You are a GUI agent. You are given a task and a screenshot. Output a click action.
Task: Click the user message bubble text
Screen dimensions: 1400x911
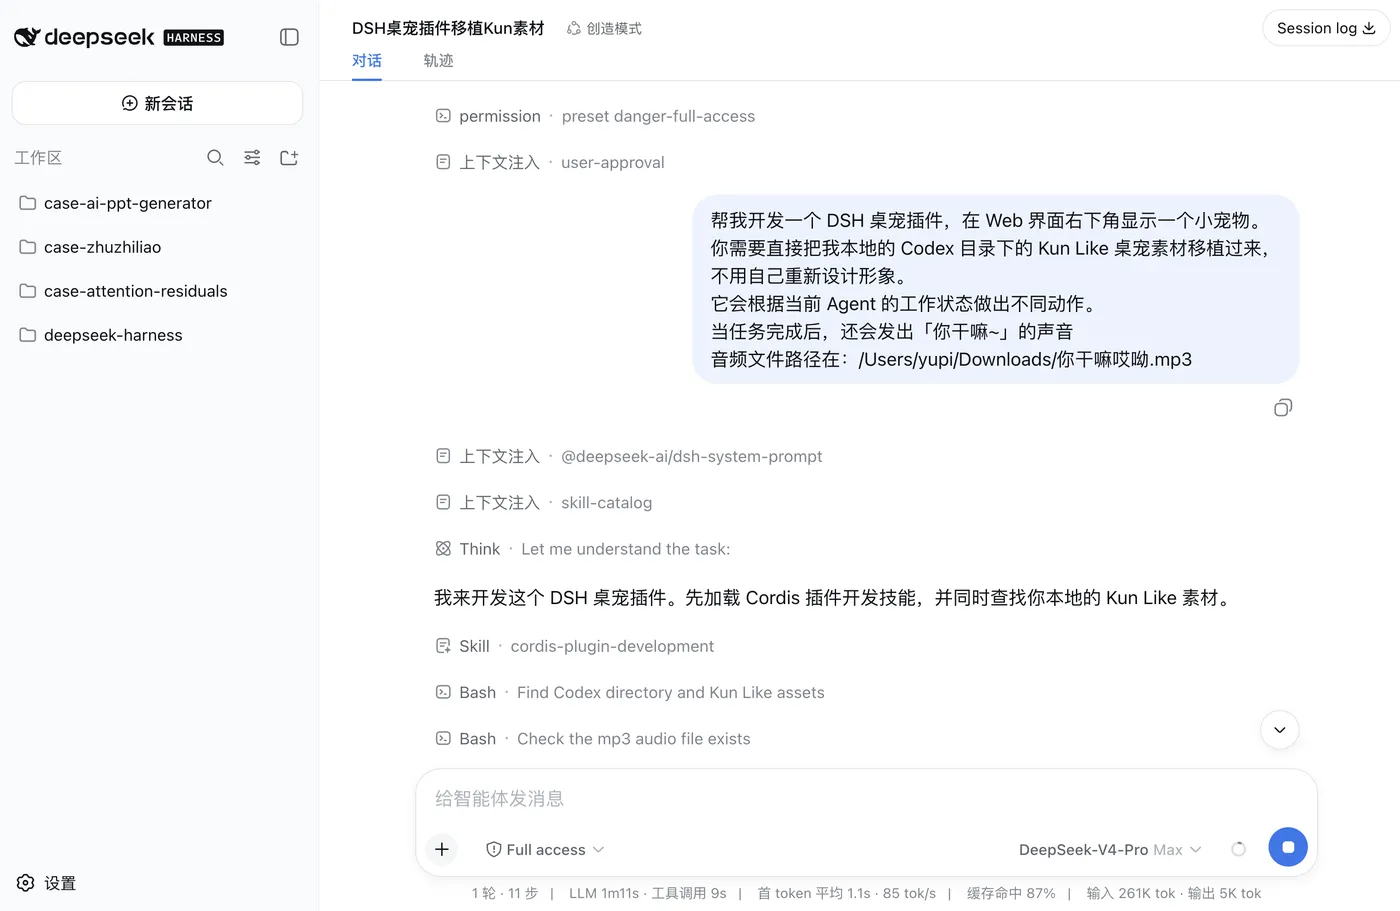click(996, 289)
